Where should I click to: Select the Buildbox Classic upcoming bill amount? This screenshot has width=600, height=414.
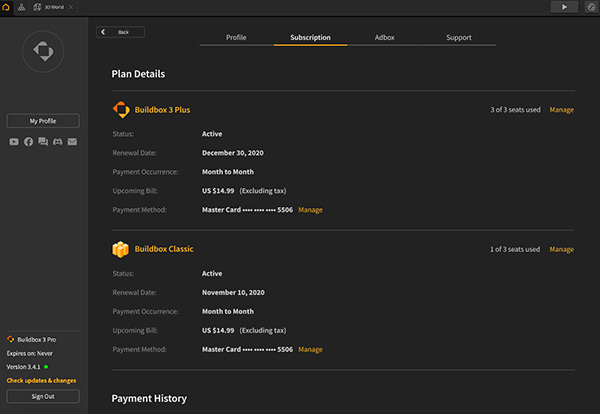pyautogui.click(x=218, y=330)
